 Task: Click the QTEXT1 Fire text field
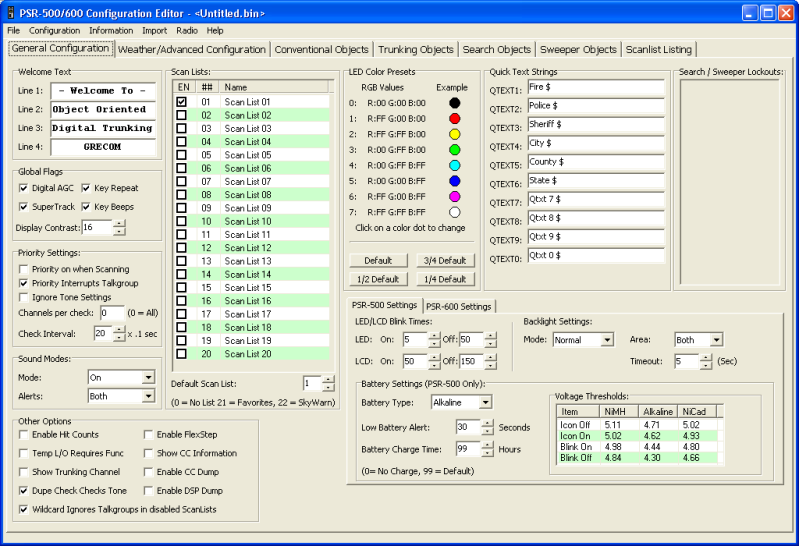click(595, 88)
